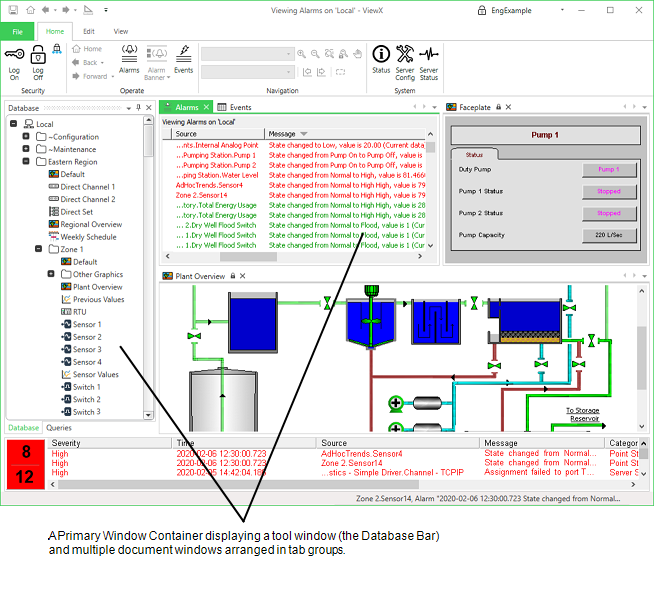The image size is (654, 590).
Task: Click the red alarm count 8 box
Action: 26,452
